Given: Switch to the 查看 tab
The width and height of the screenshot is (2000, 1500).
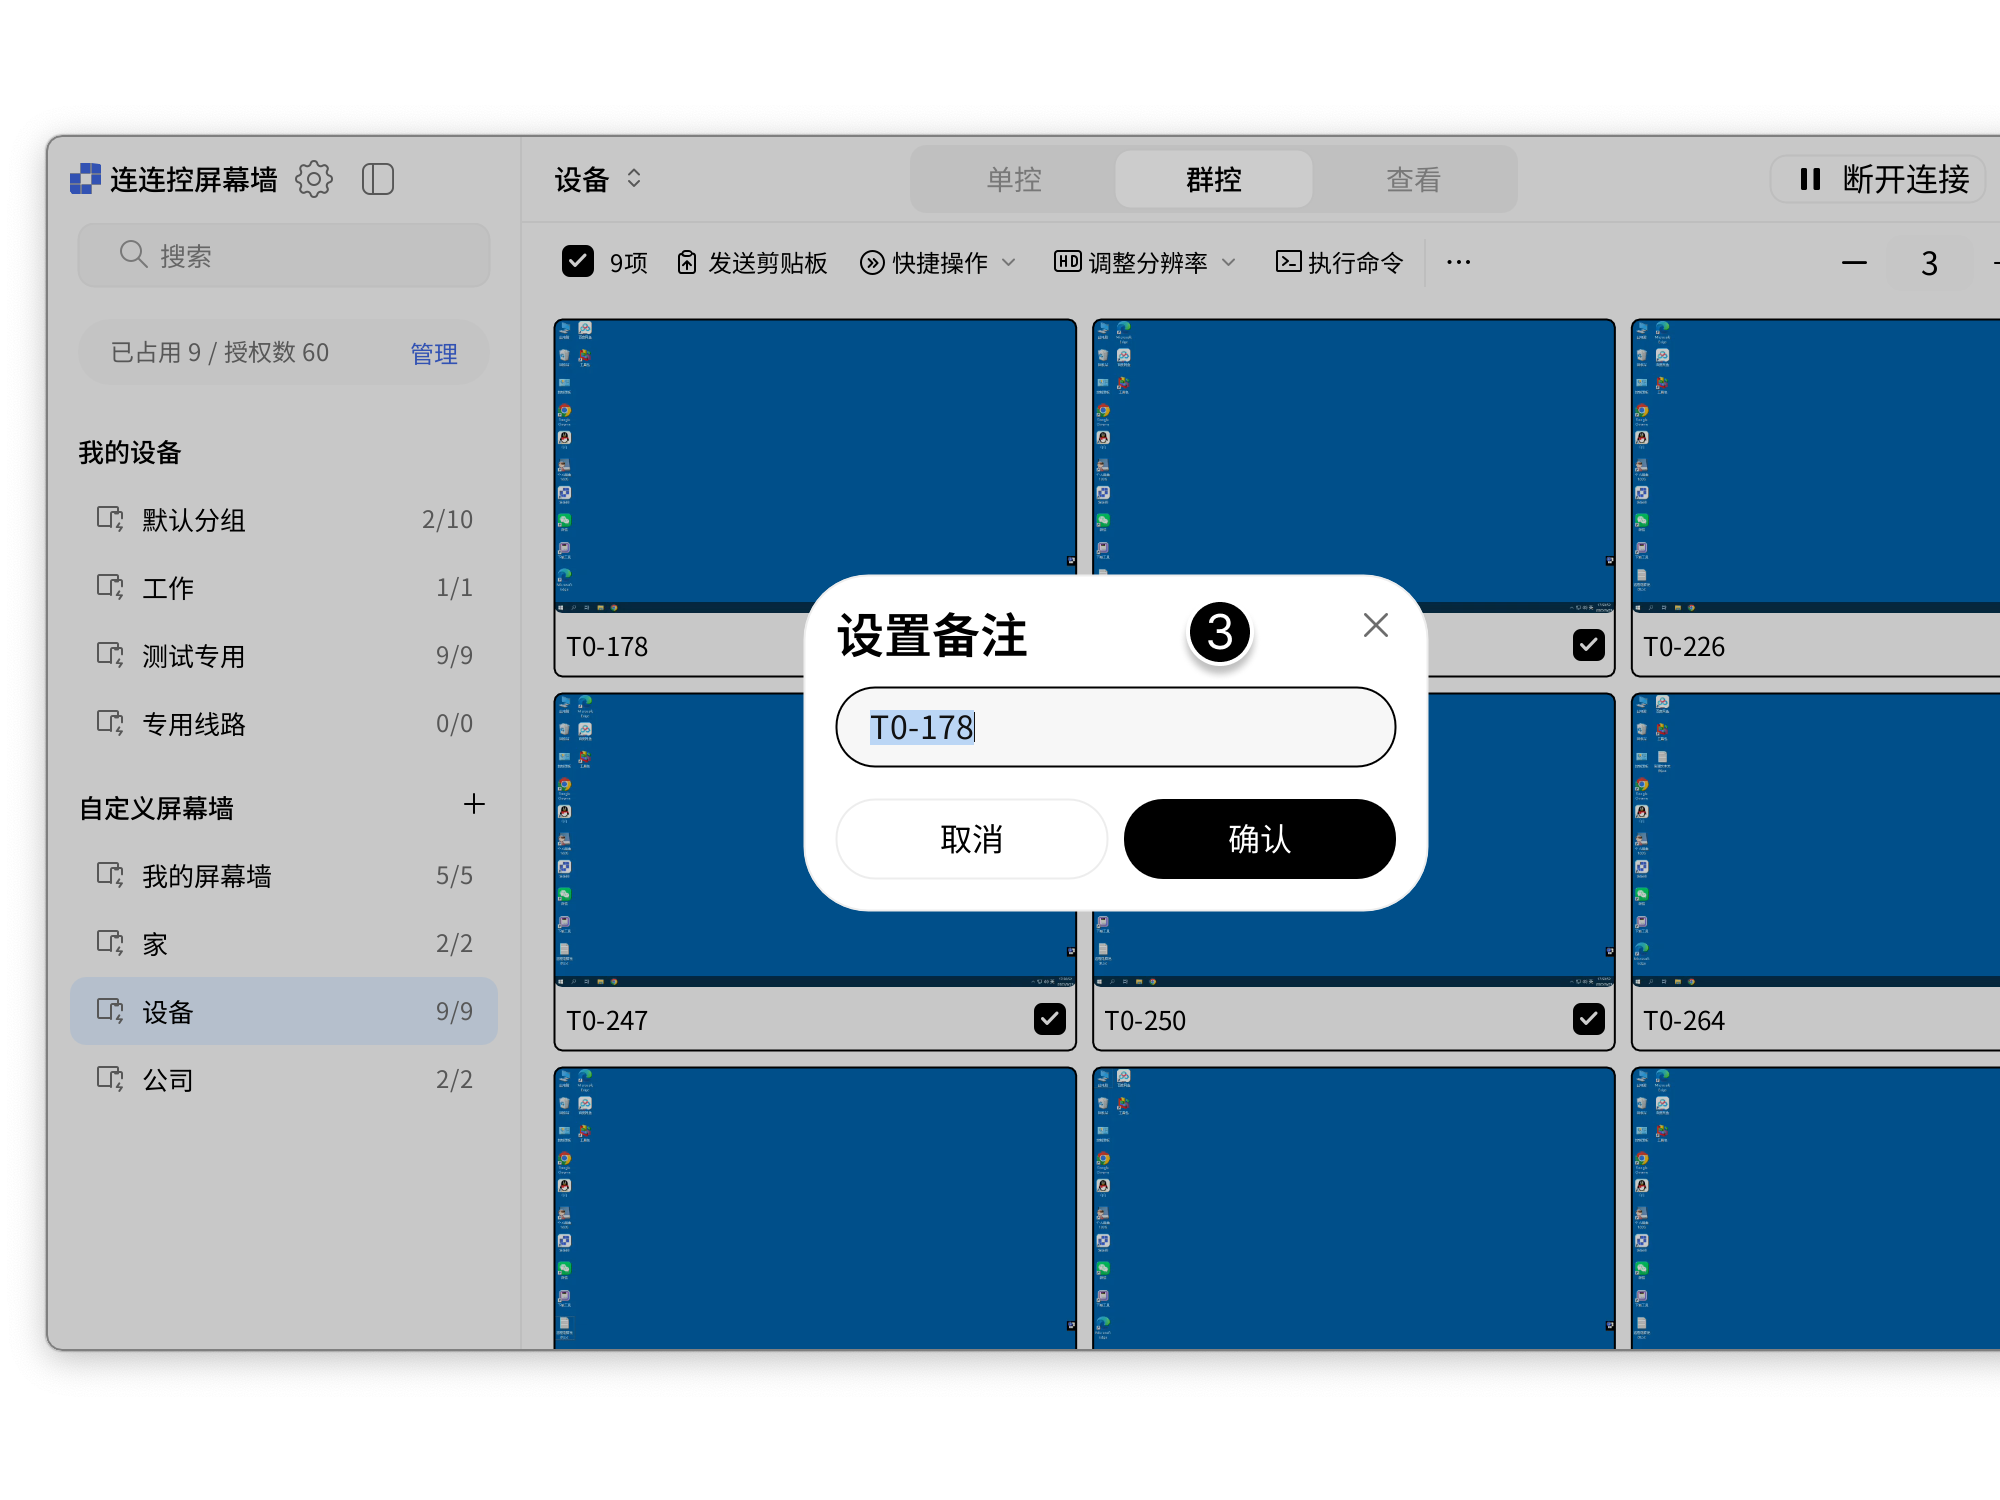Looking at the screenshot, I should (x=1413, y=179).
